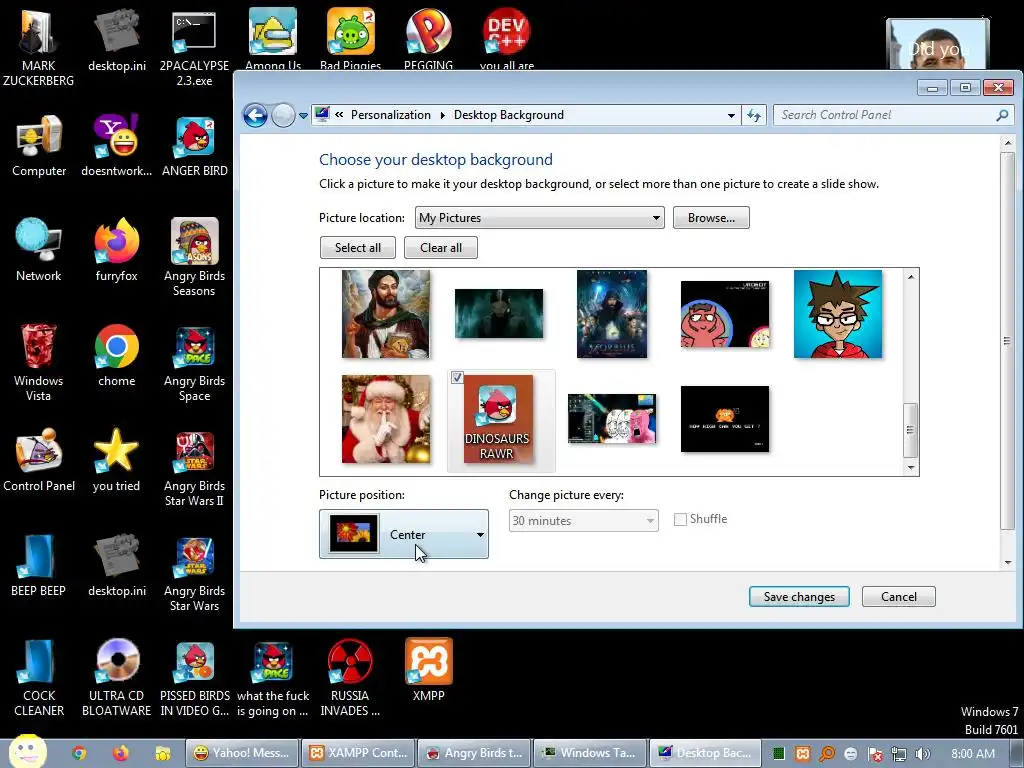Image resolution: width=1024 pixels, height=768 pixels.
Task: Pick the bearded man painting thumbnail
Action: (x=386, y=314)
